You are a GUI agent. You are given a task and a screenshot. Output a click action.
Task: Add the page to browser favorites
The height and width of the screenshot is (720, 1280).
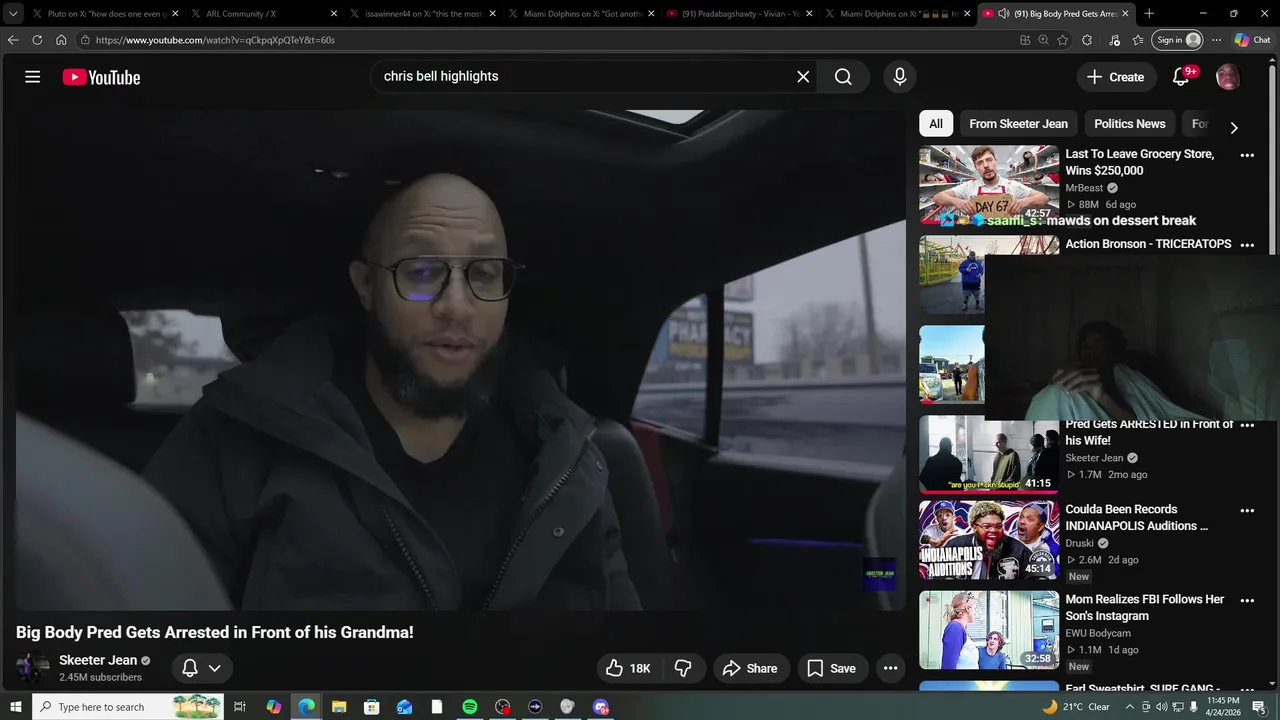tap(1062, 40)
